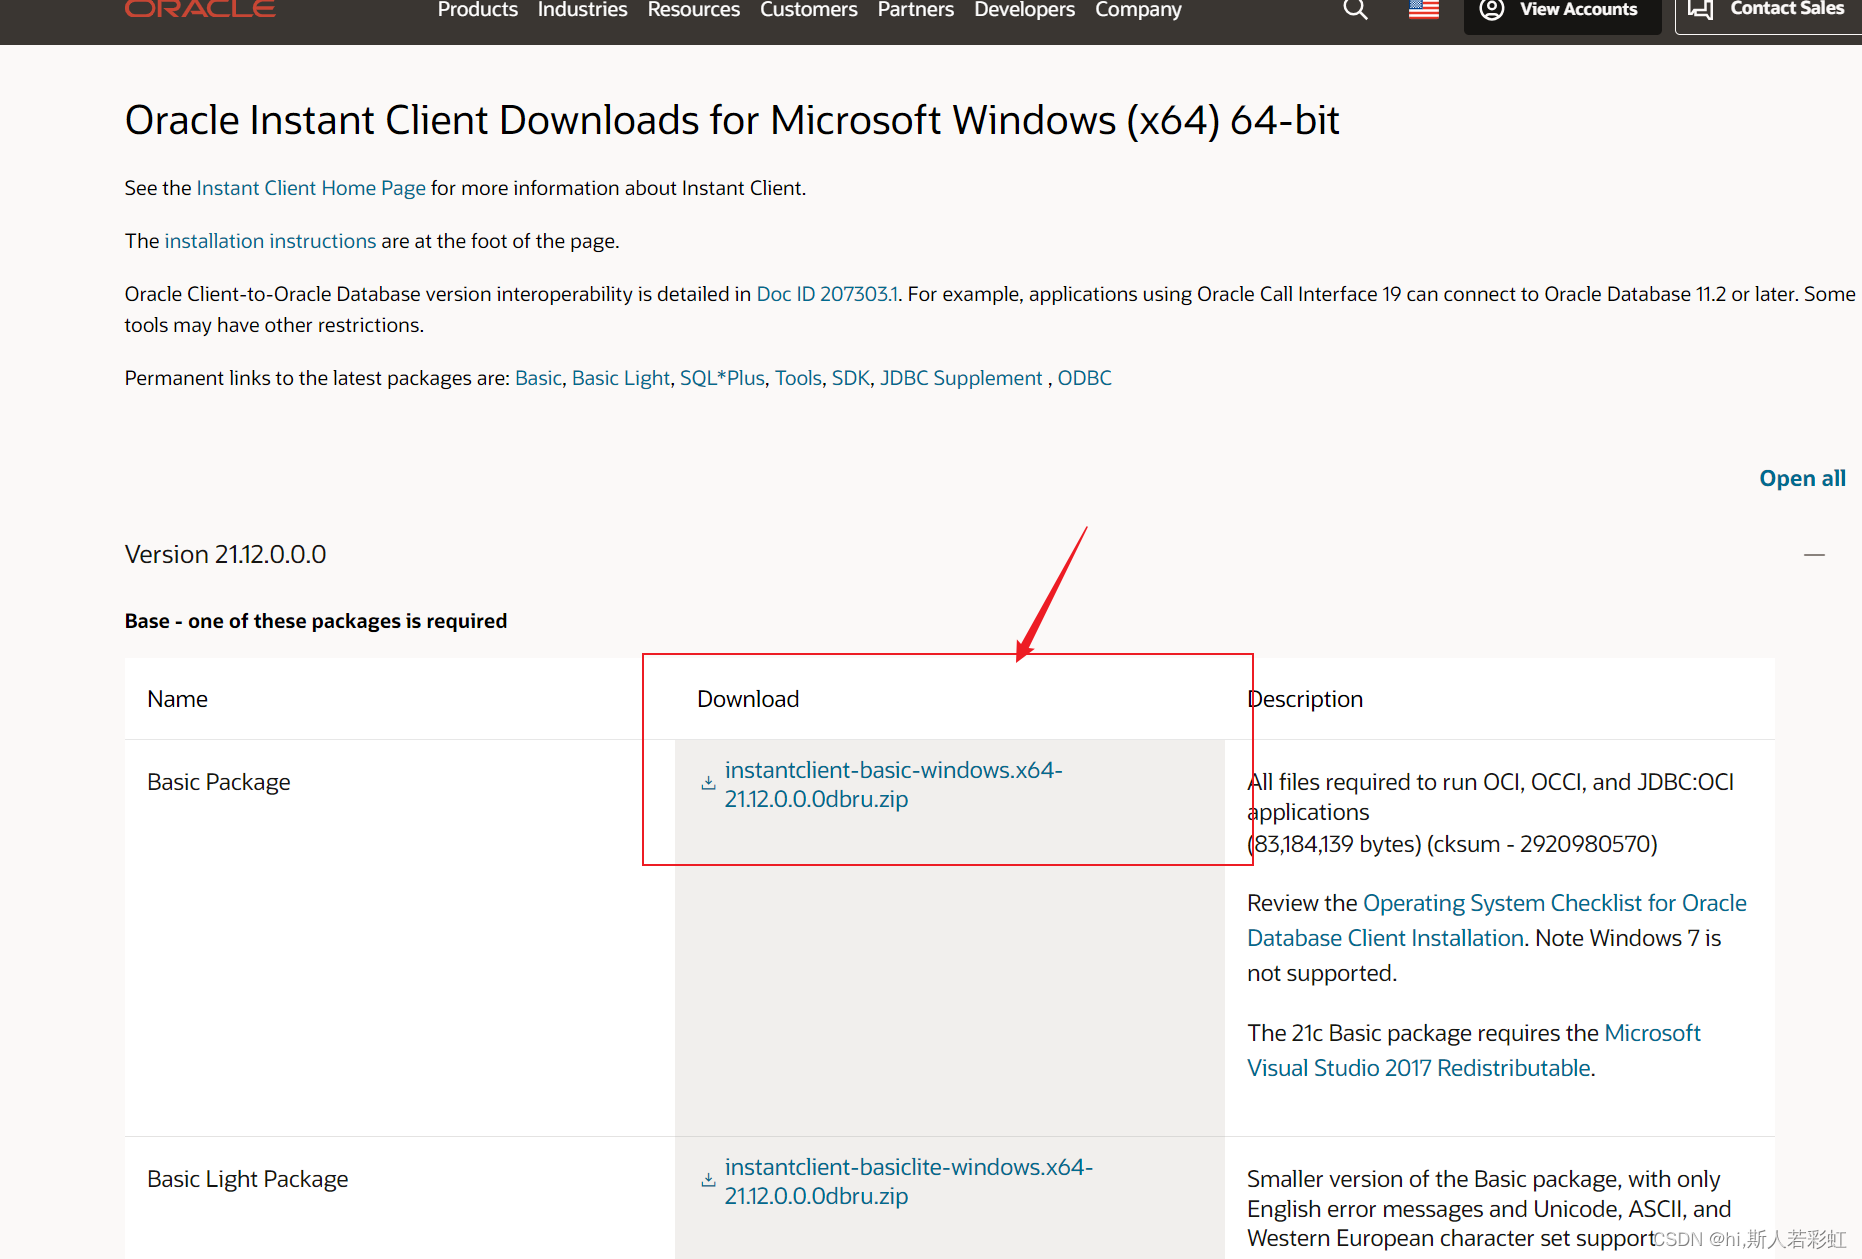Select the US flag country icon
The image size is (1862, 1259).
pyautogui.click(x=1424, y=10)
